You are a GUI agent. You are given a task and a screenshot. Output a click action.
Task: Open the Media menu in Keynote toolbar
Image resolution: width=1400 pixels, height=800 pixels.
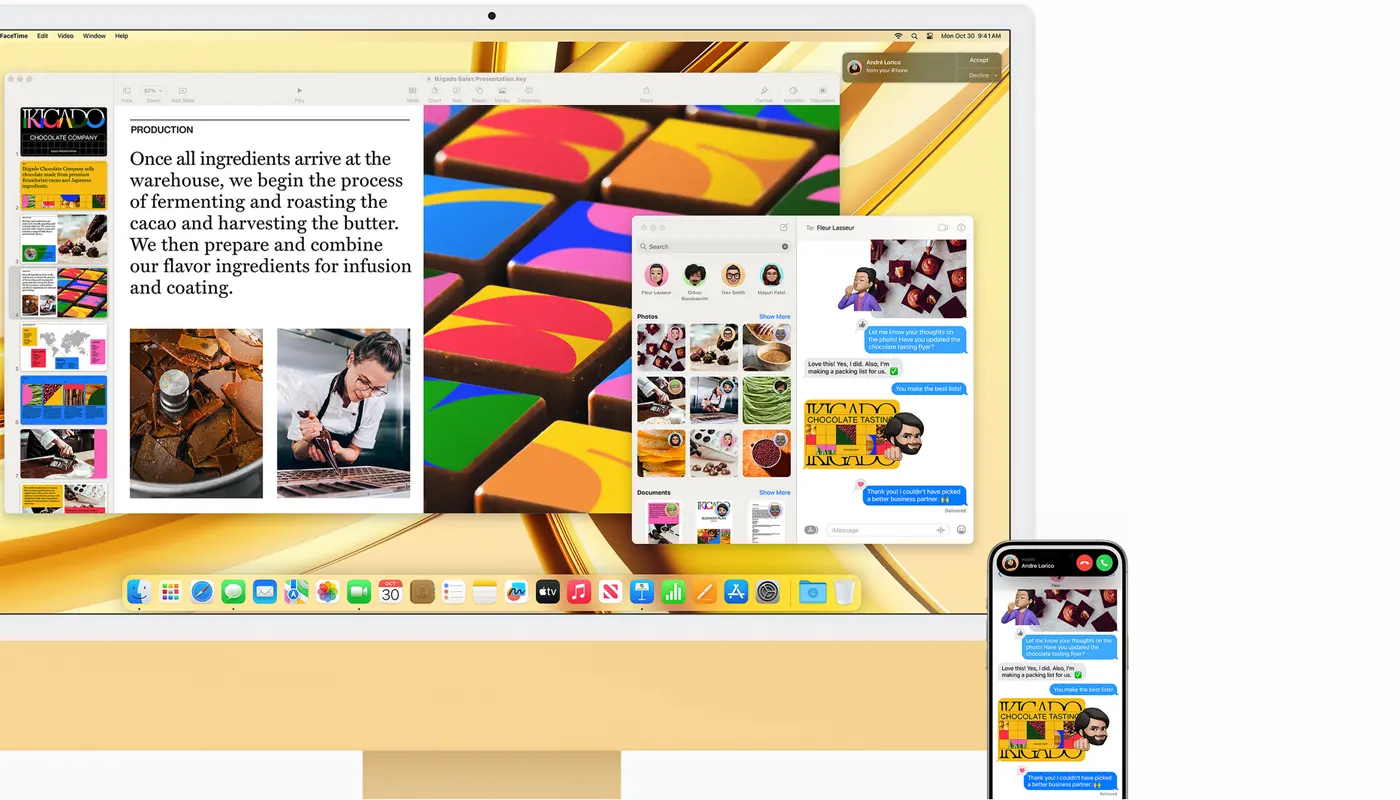coord(502,94)
